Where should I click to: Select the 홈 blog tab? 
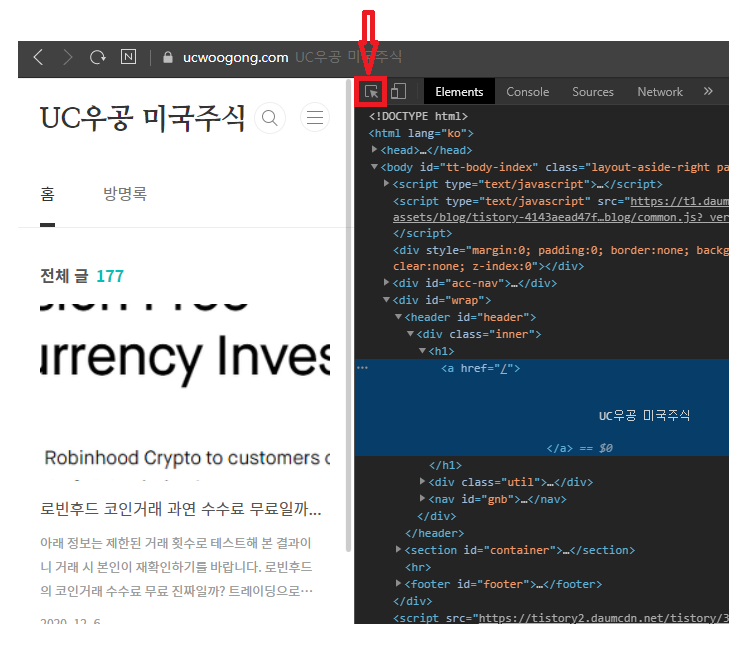click(47, 194)
